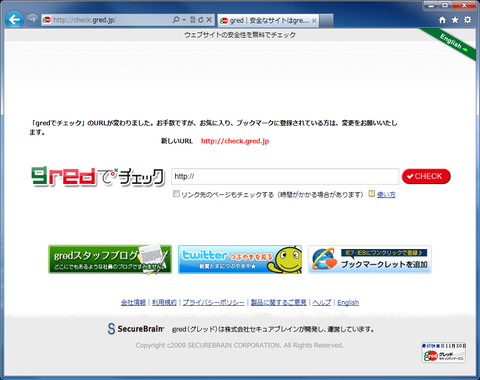Focus the http:// URL input field
Viewport: 480px width, 380px height.
pos(285,176)
